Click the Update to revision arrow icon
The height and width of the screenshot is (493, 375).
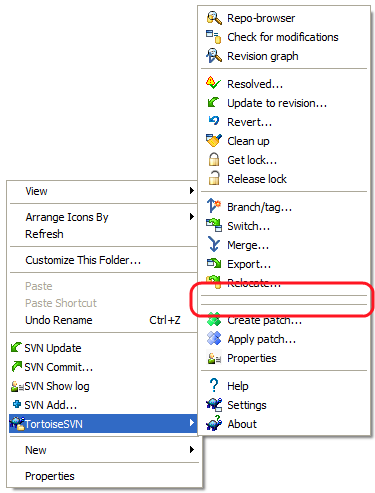(213, 102)
